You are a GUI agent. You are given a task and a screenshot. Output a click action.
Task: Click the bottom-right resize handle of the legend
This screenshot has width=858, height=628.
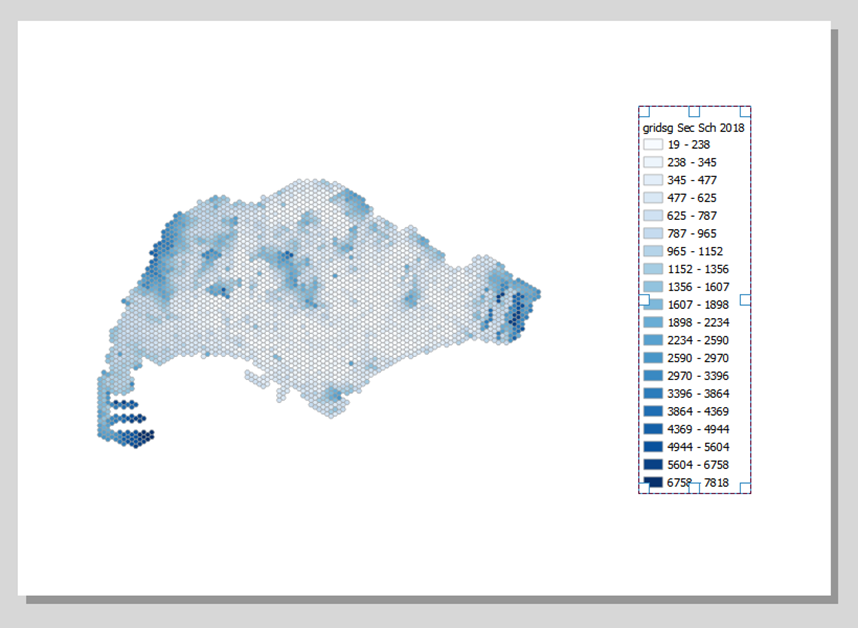[x=745, y=487]
